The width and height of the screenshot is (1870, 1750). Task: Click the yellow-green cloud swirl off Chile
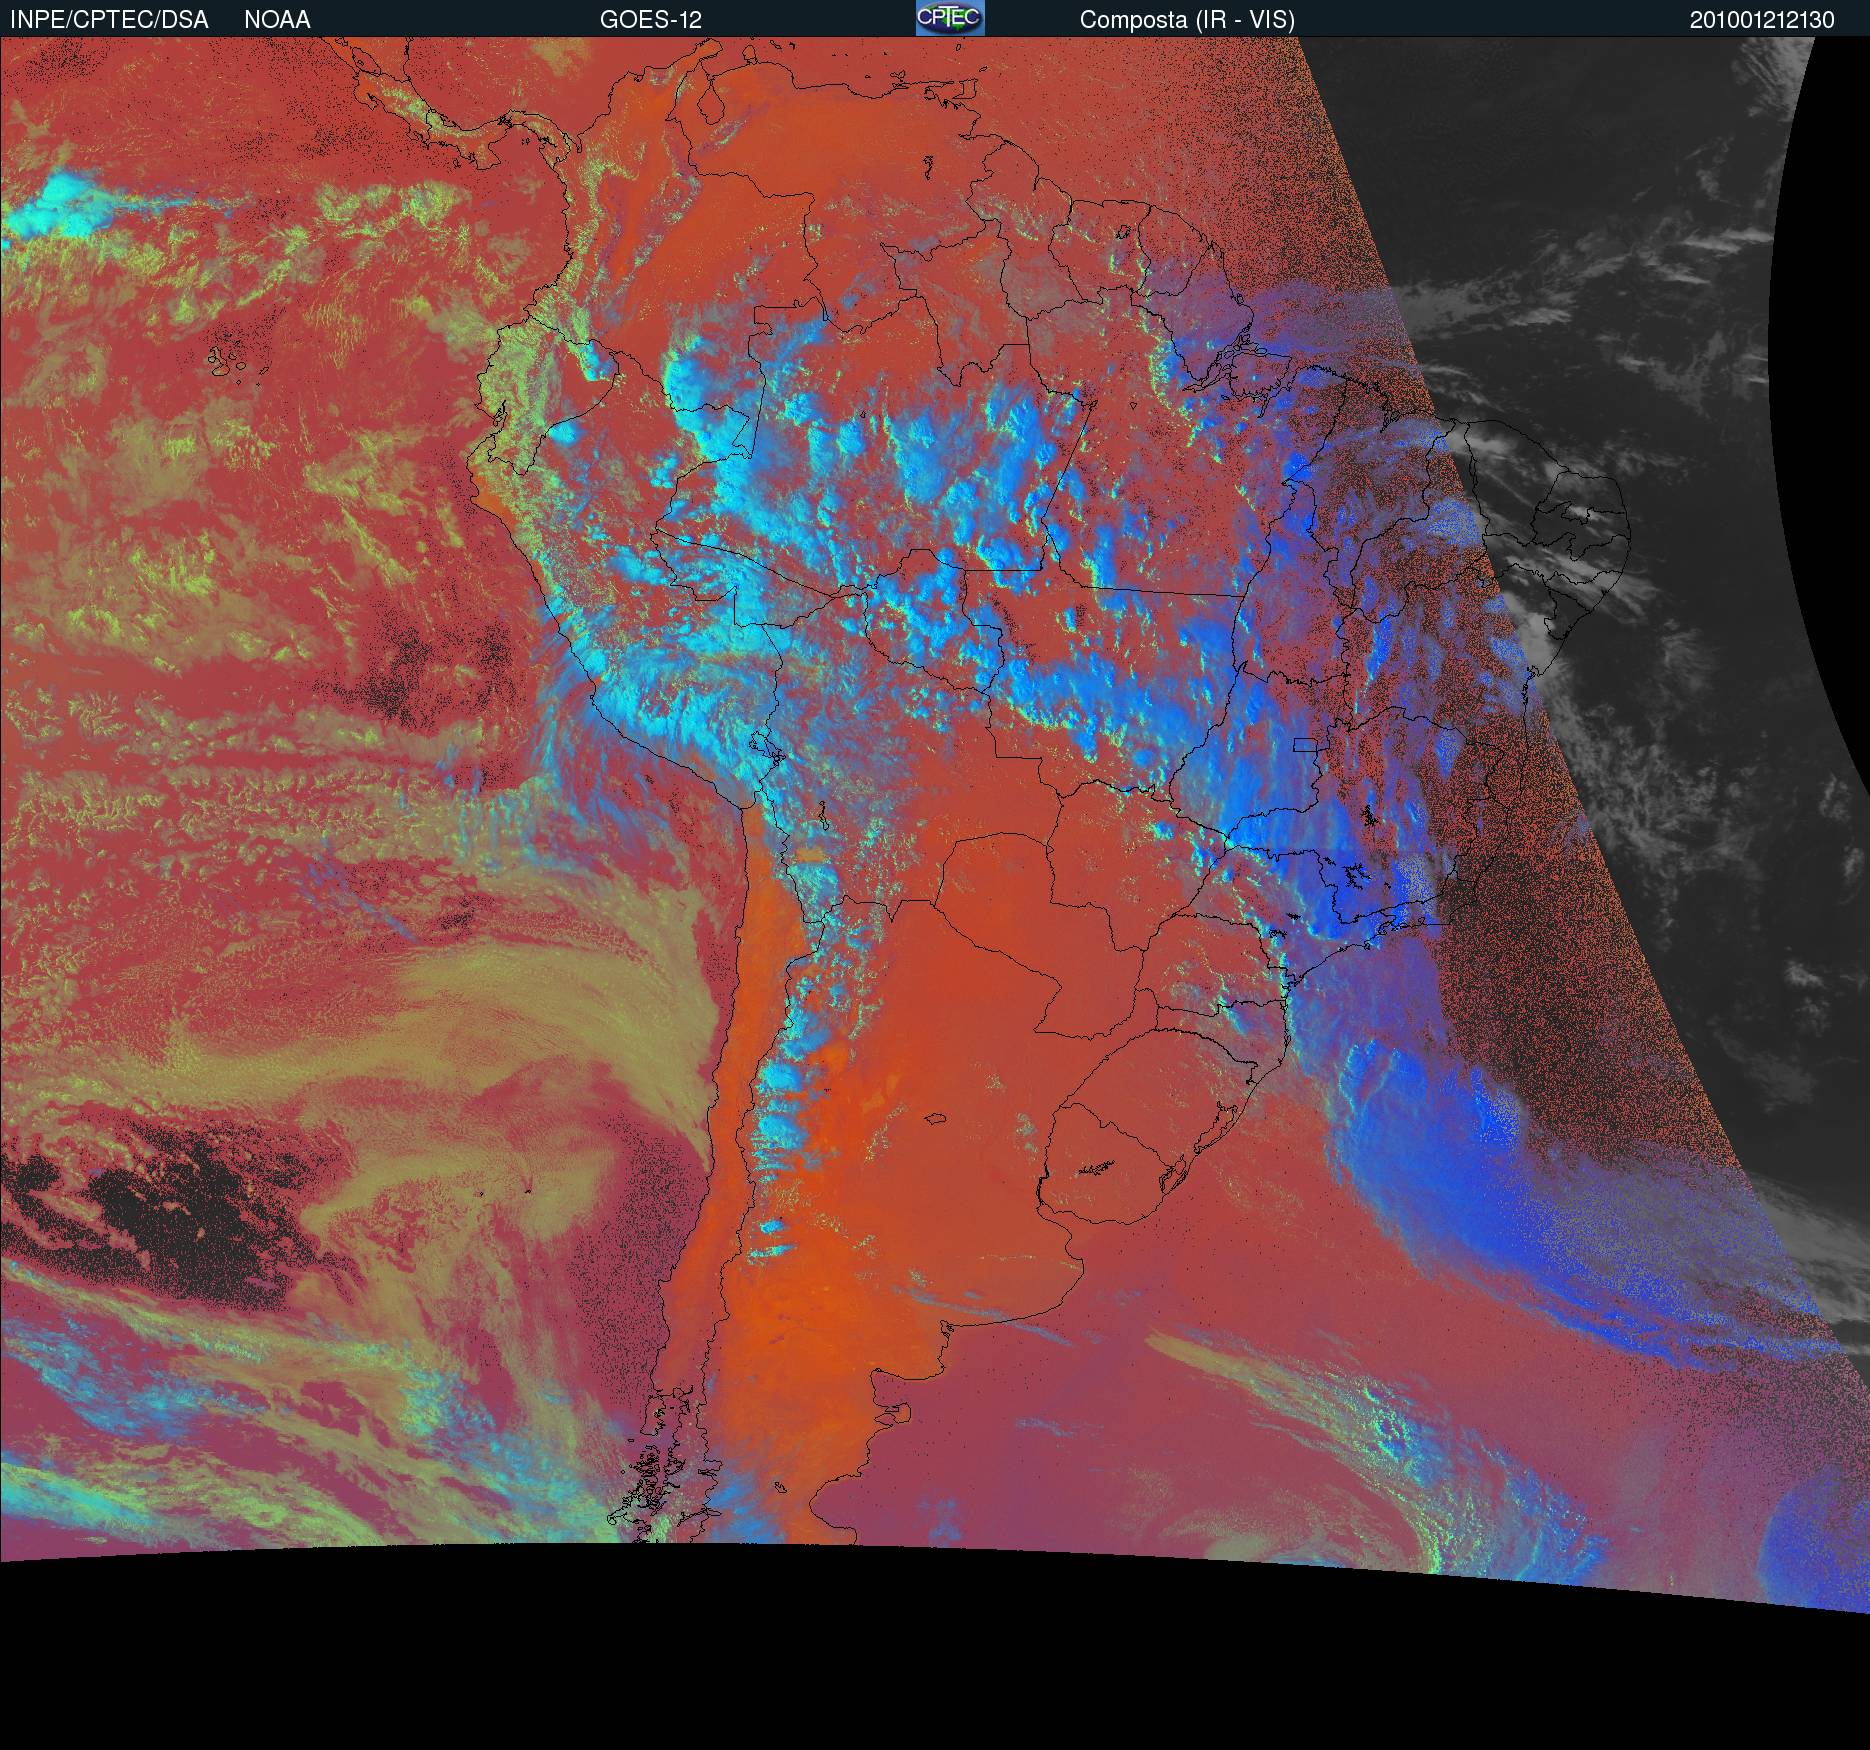[x=520, y=1050]
